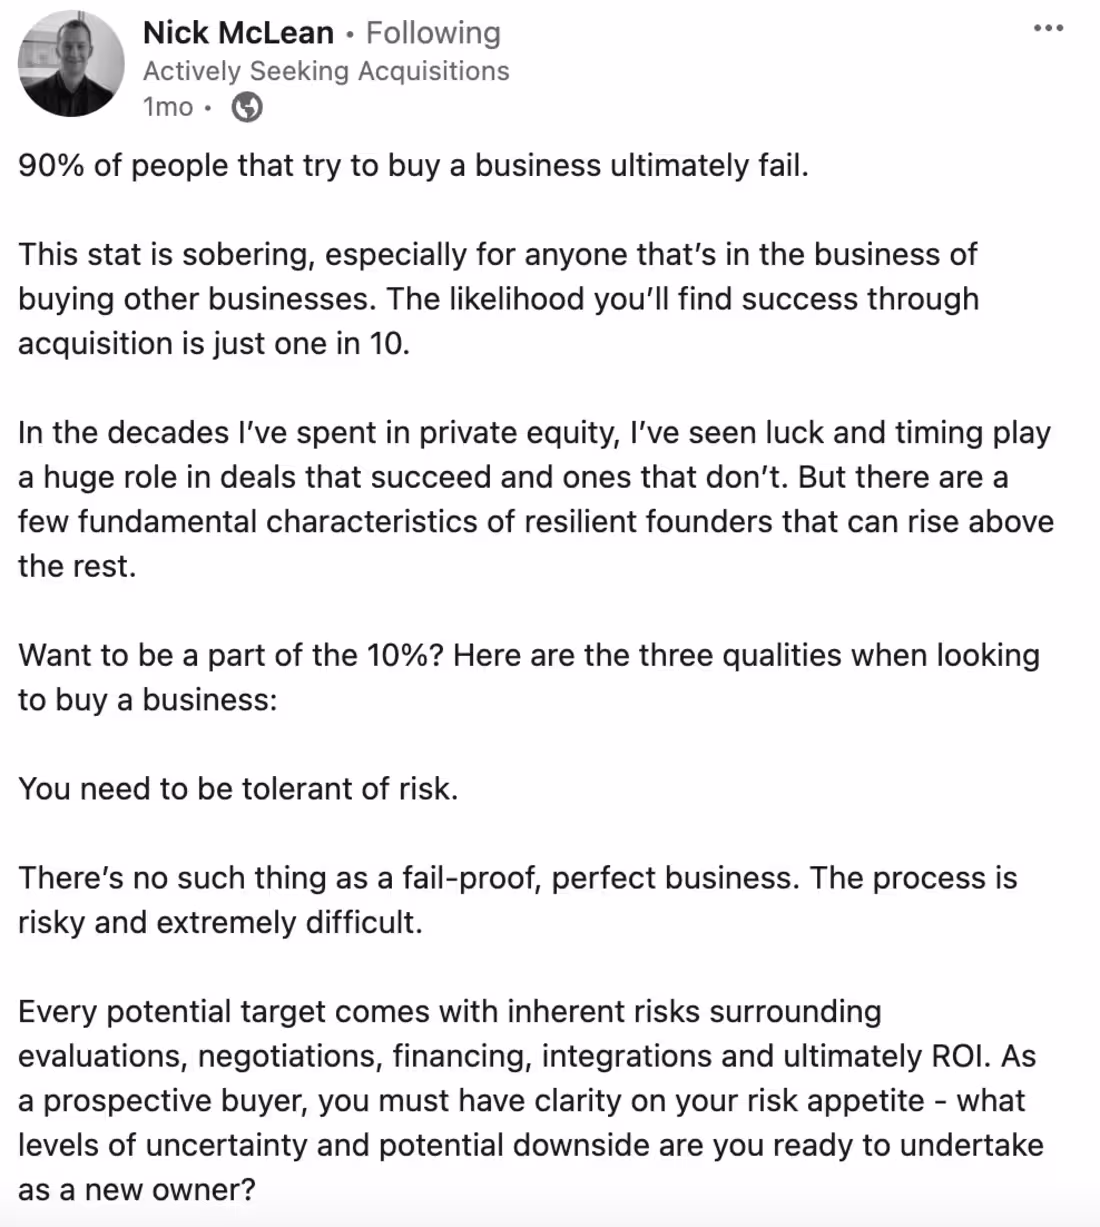
Task: Click the word 'fail-proof' in the post
Action: coord(470,878)
